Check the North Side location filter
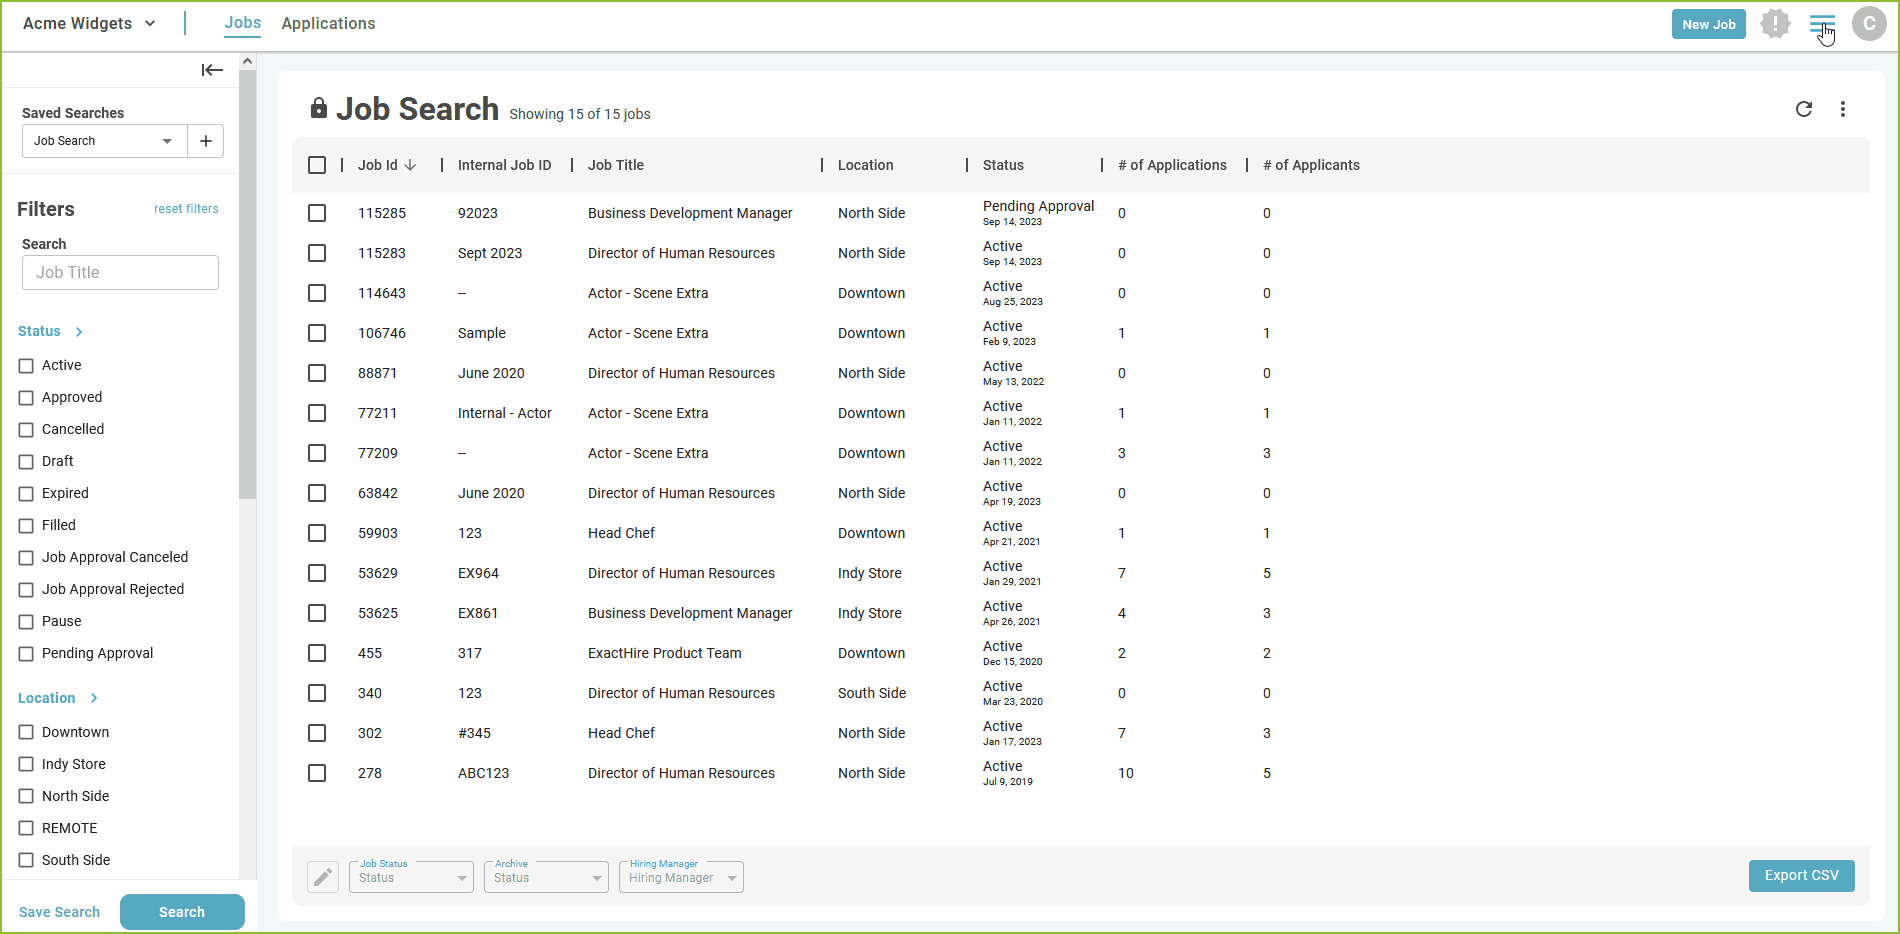Image resolution: width=1900 pixels, height=934 pixels. click(26, 796)
